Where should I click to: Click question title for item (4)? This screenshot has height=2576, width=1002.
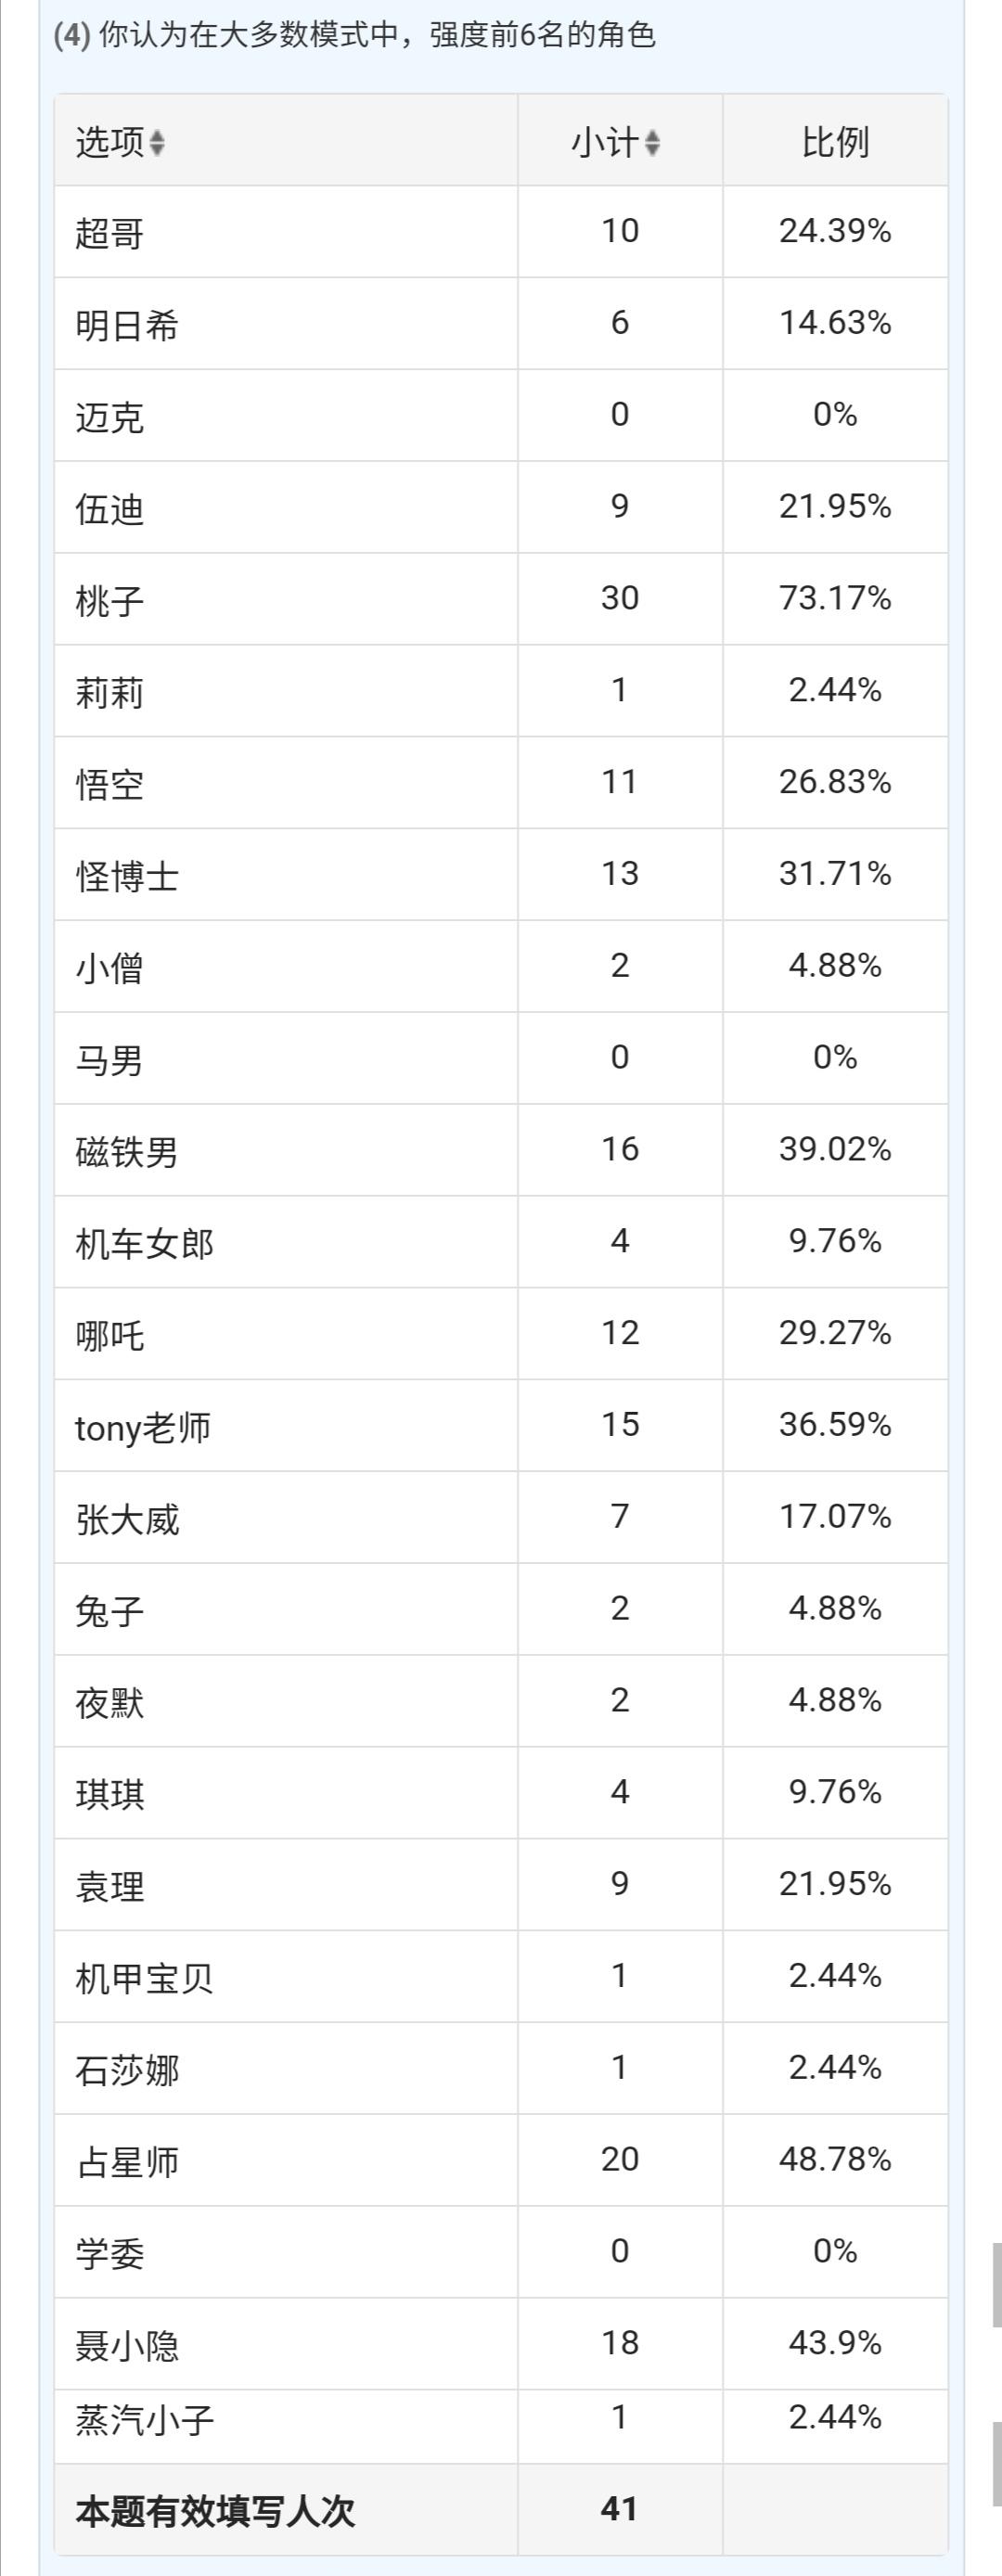pyautogui.click(x=355, y=36)
